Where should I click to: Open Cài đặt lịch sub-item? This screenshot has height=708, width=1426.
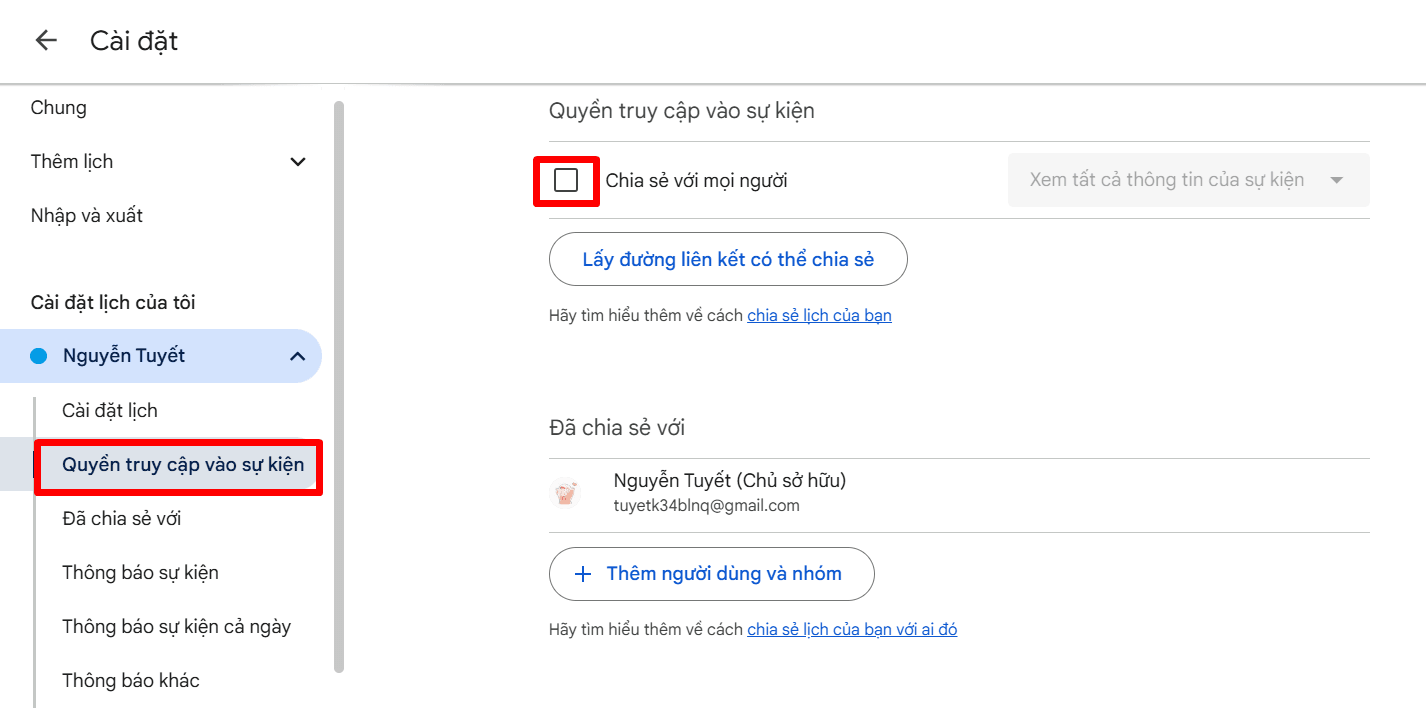[x=110, y=410]
